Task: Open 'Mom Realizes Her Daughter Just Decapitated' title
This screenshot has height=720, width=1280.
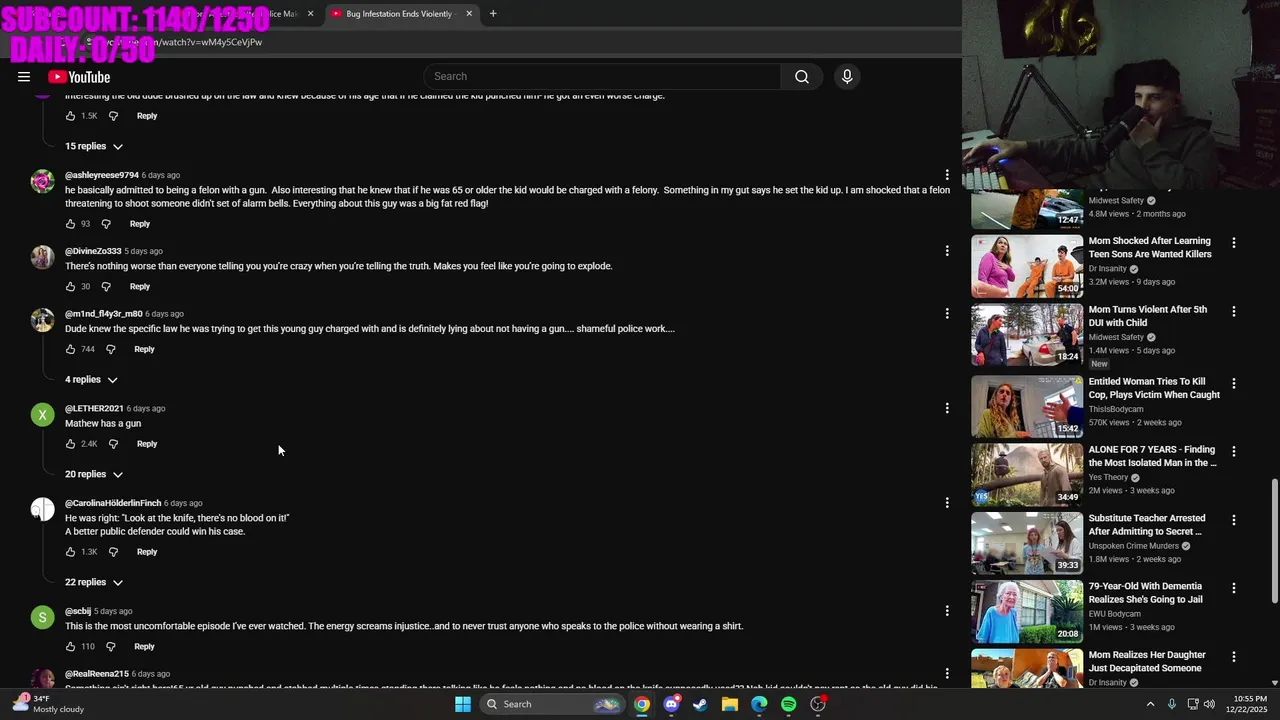Action: 1146,661
